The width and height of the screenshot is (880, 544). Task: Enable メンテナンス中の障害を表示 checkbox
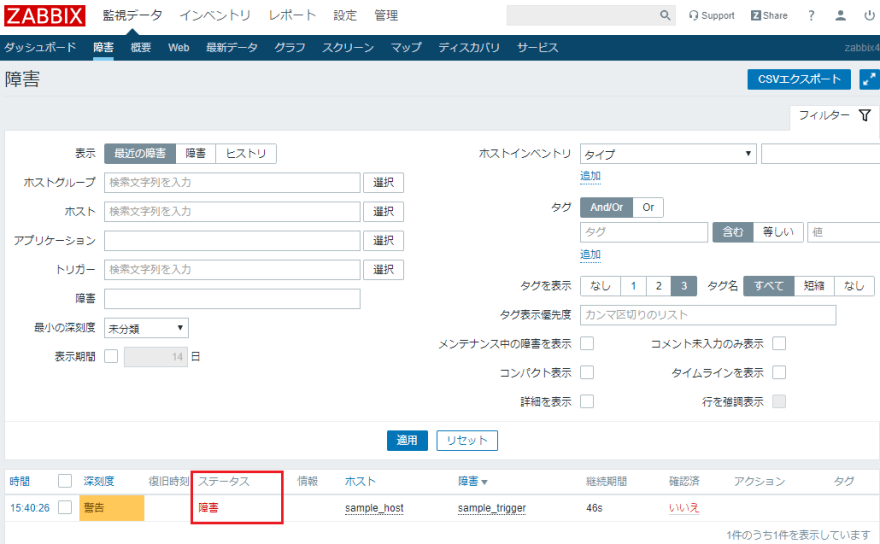pos(587,344)
